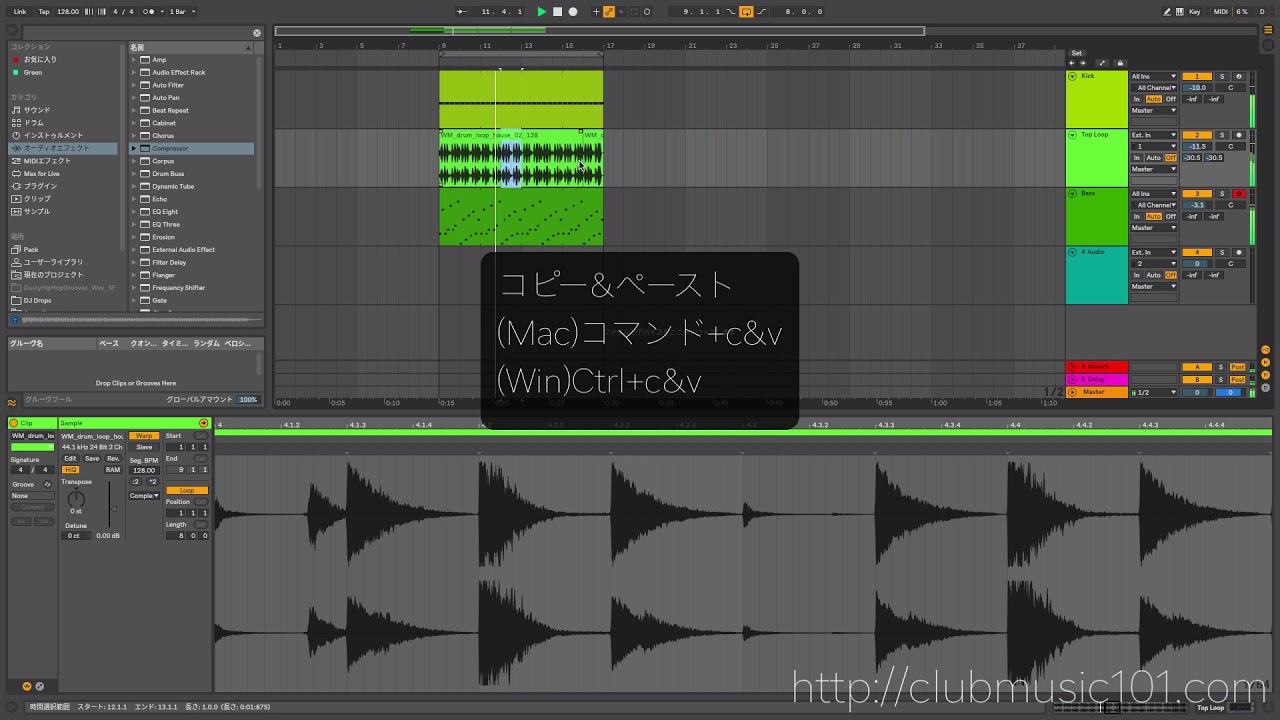Toggle the metronome icon
Screen dimensions: 1280x720
tap(152, 12)
